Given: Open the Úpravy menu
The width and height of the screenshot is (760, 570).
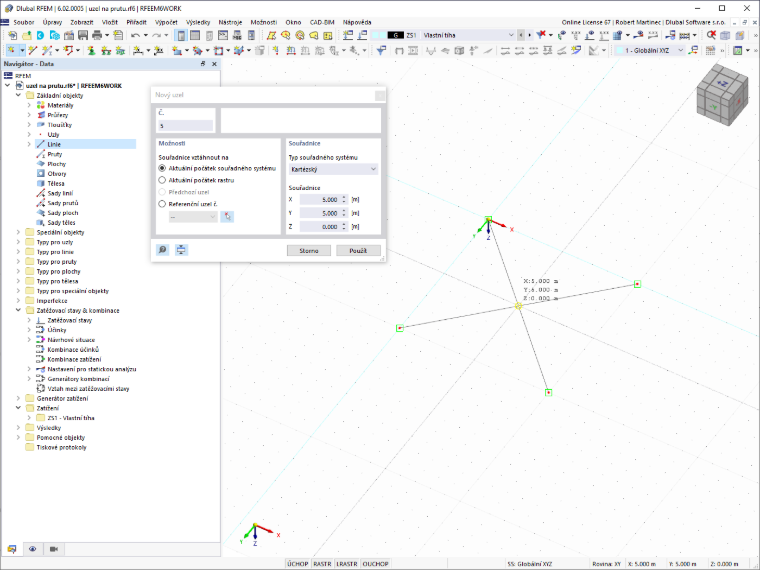Looking at the screenshot, I should (52, 22).
